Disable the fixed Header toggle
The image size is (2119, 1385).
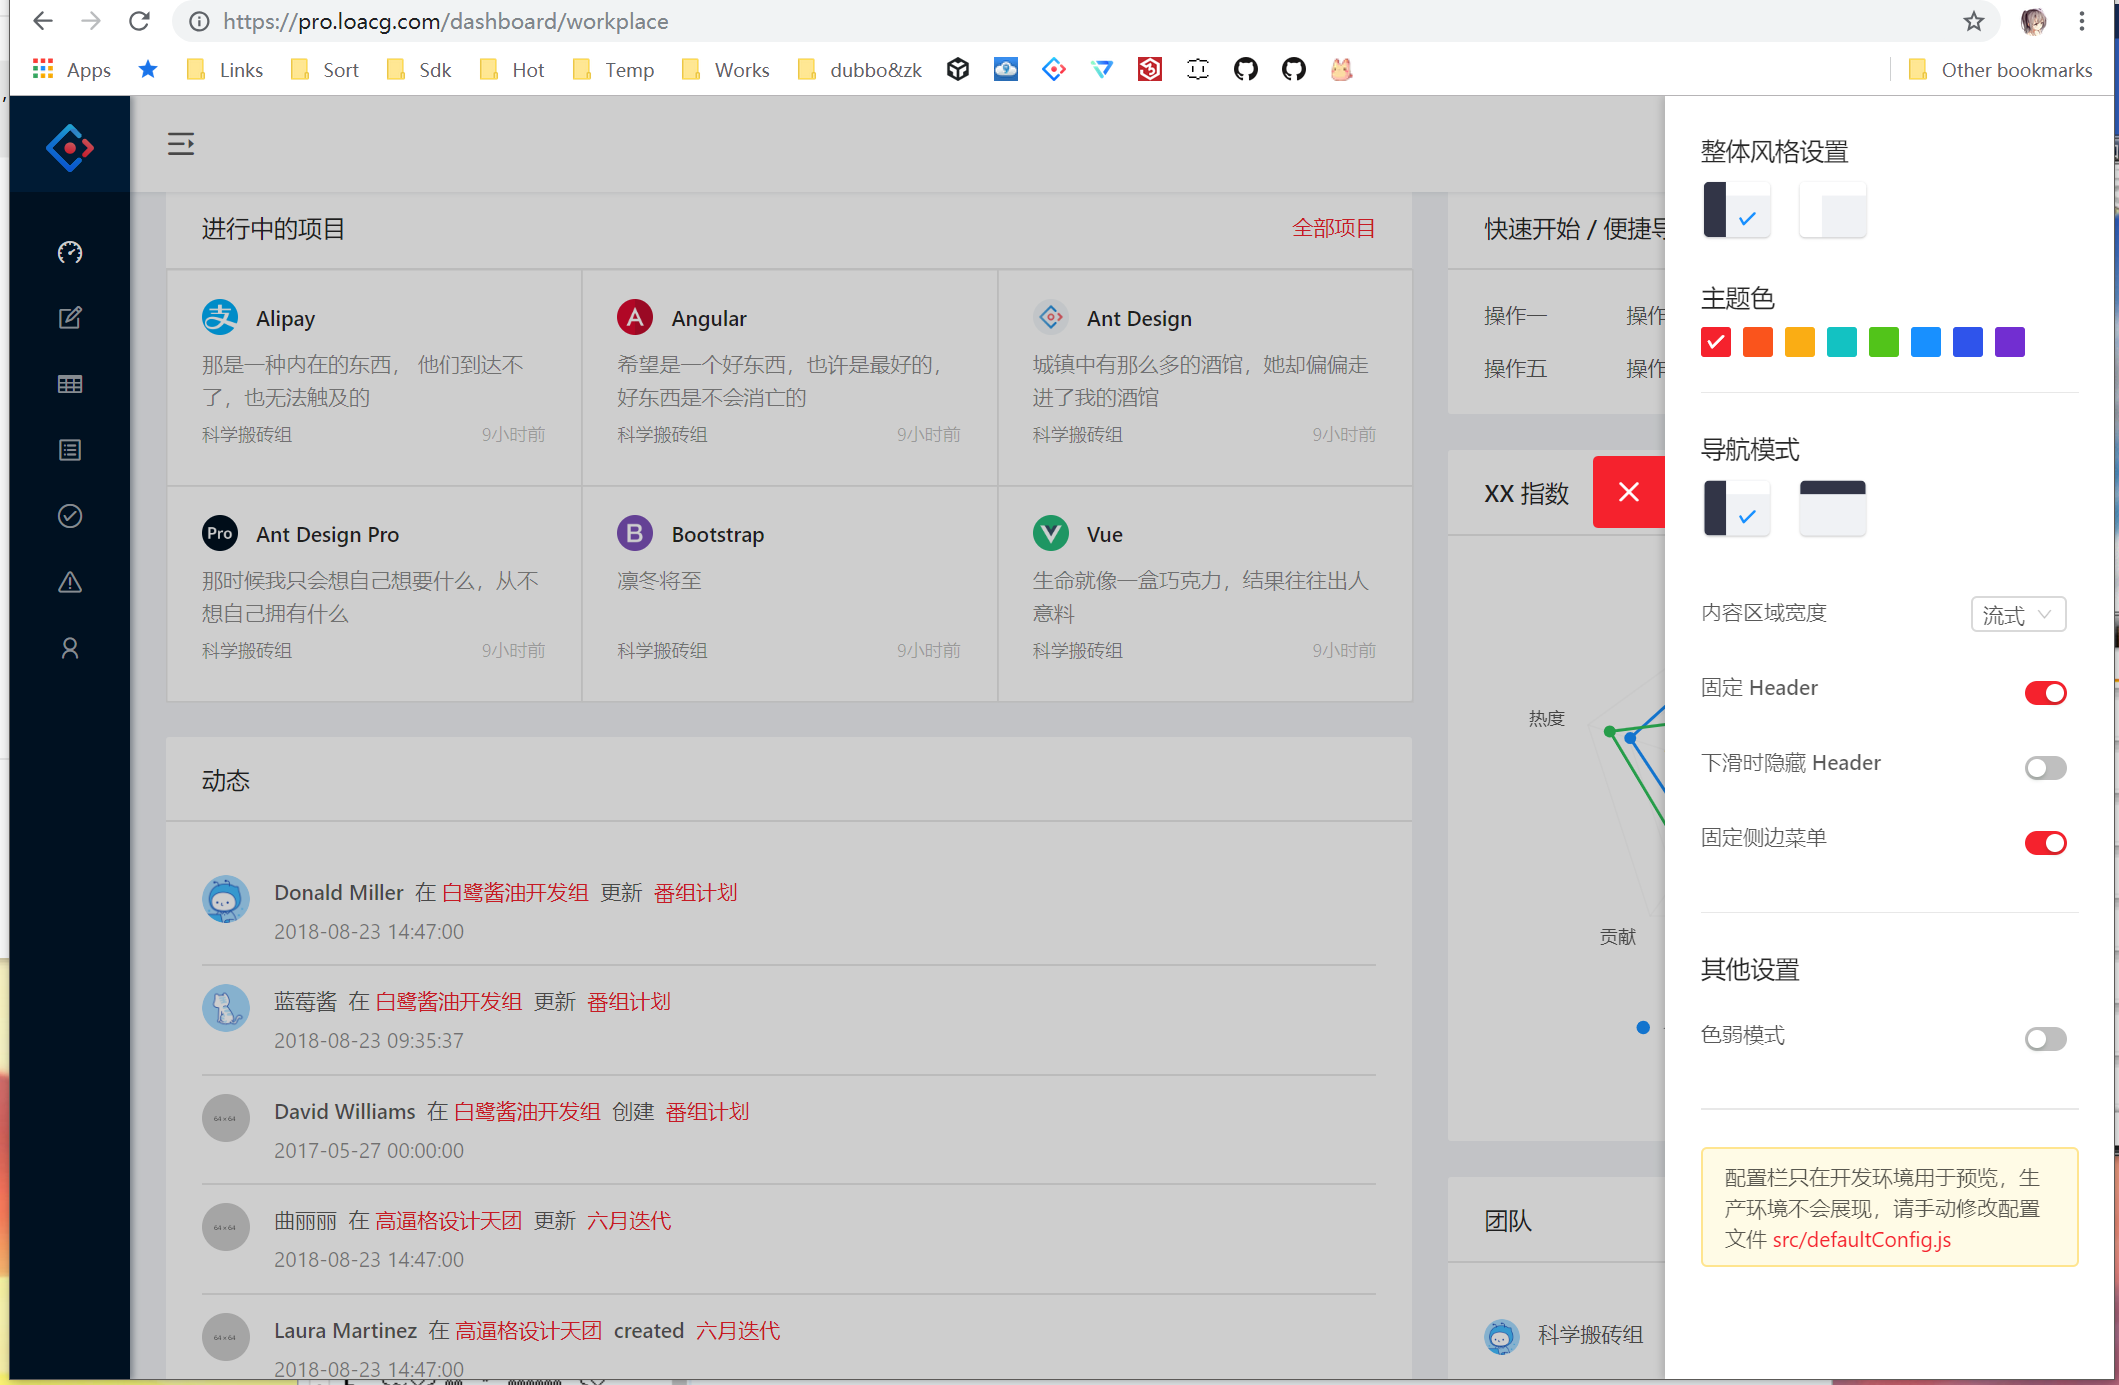click(x=2045, y=692)
